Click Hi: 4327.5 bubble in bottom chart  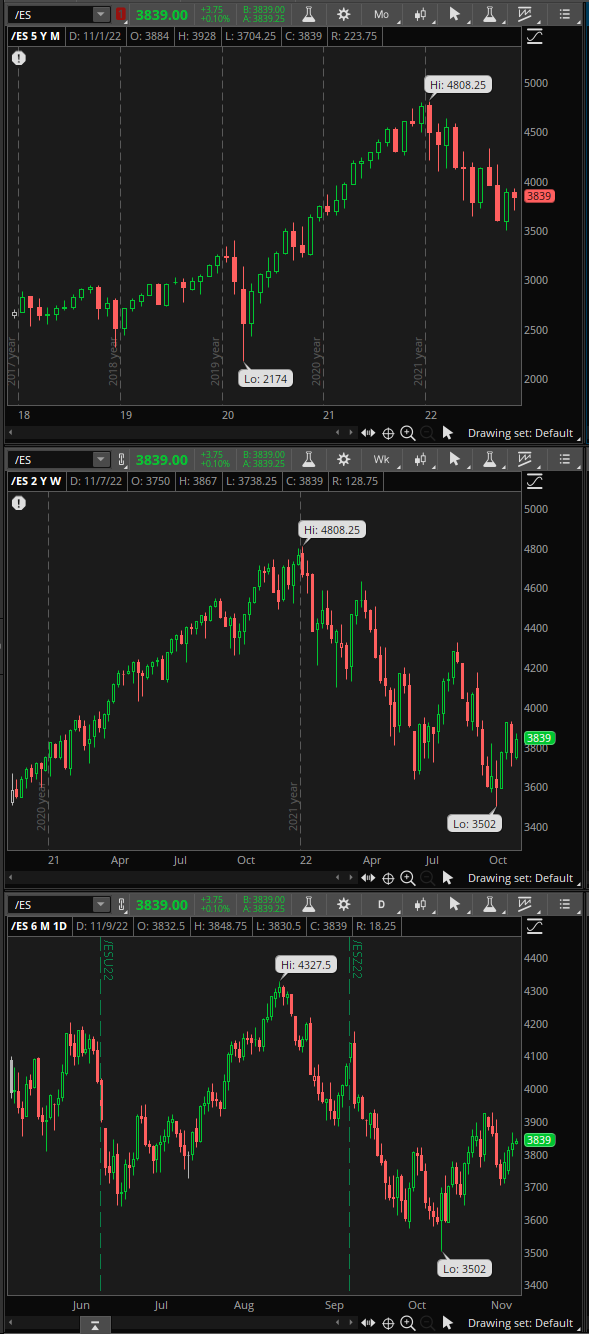[307, 965]
